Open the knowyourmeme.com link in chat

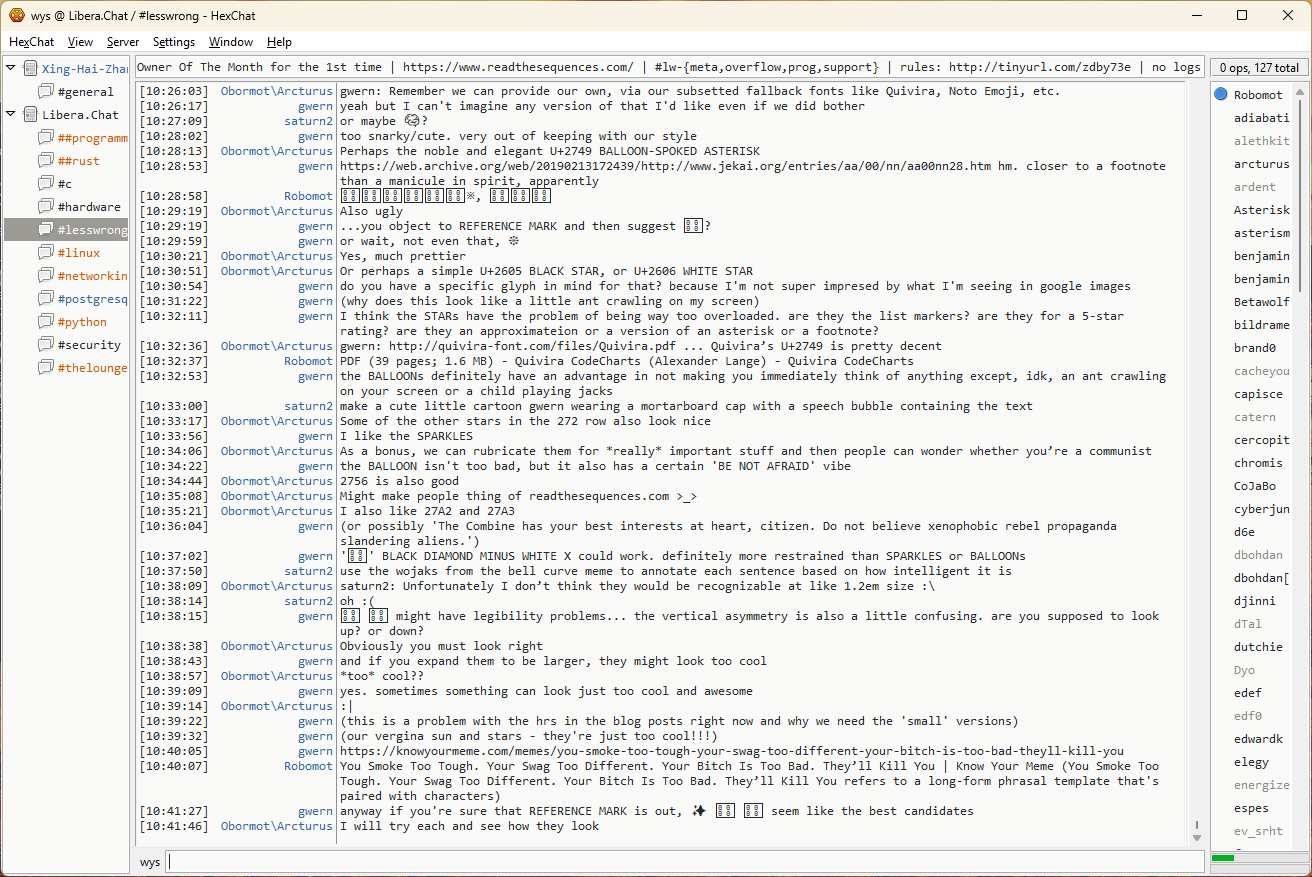click(x=731, y=751)
